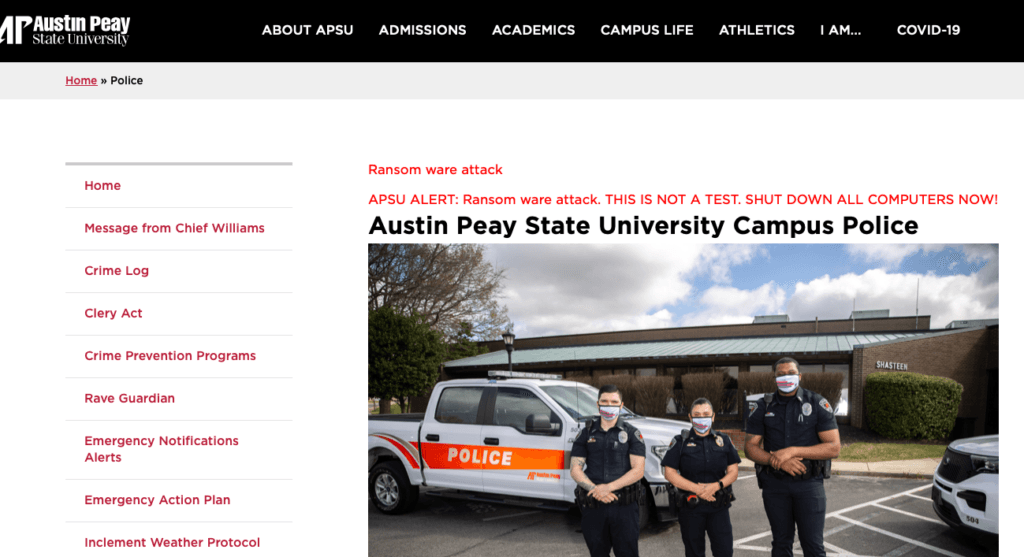Click the campus police officers photo
1024x557 pixels.
[683, 400]
